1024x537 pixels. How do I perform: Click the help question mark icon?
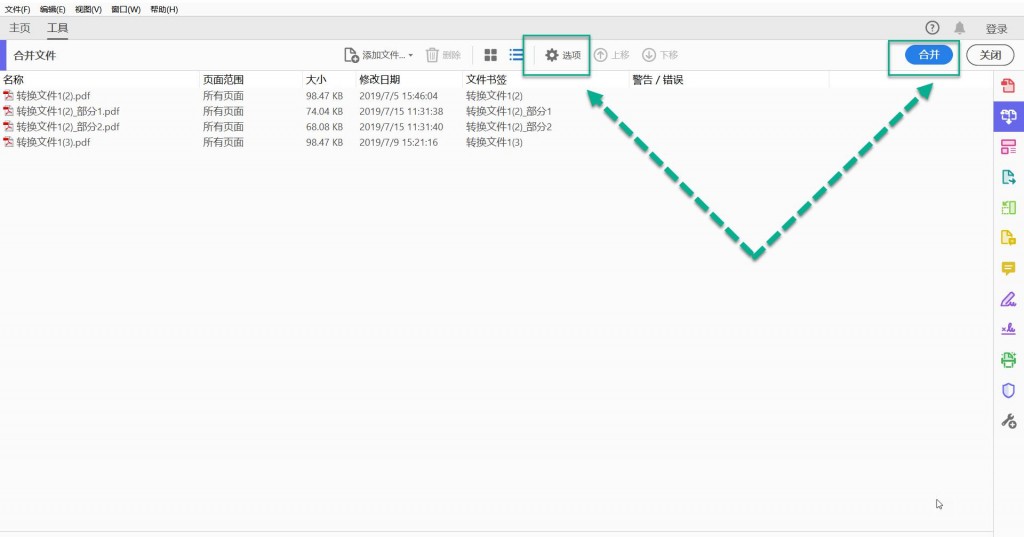pos(932,27)
